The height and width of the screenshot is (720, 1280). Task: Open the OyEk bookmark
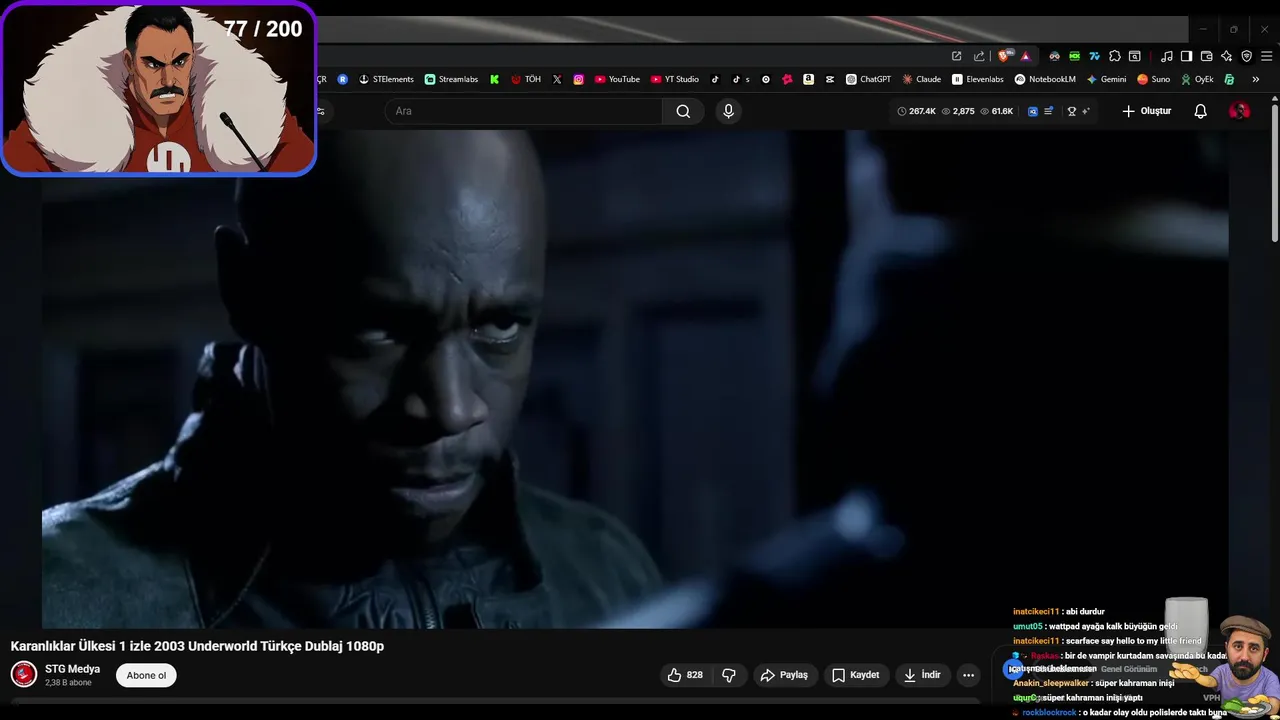(x=1197, y=79)
